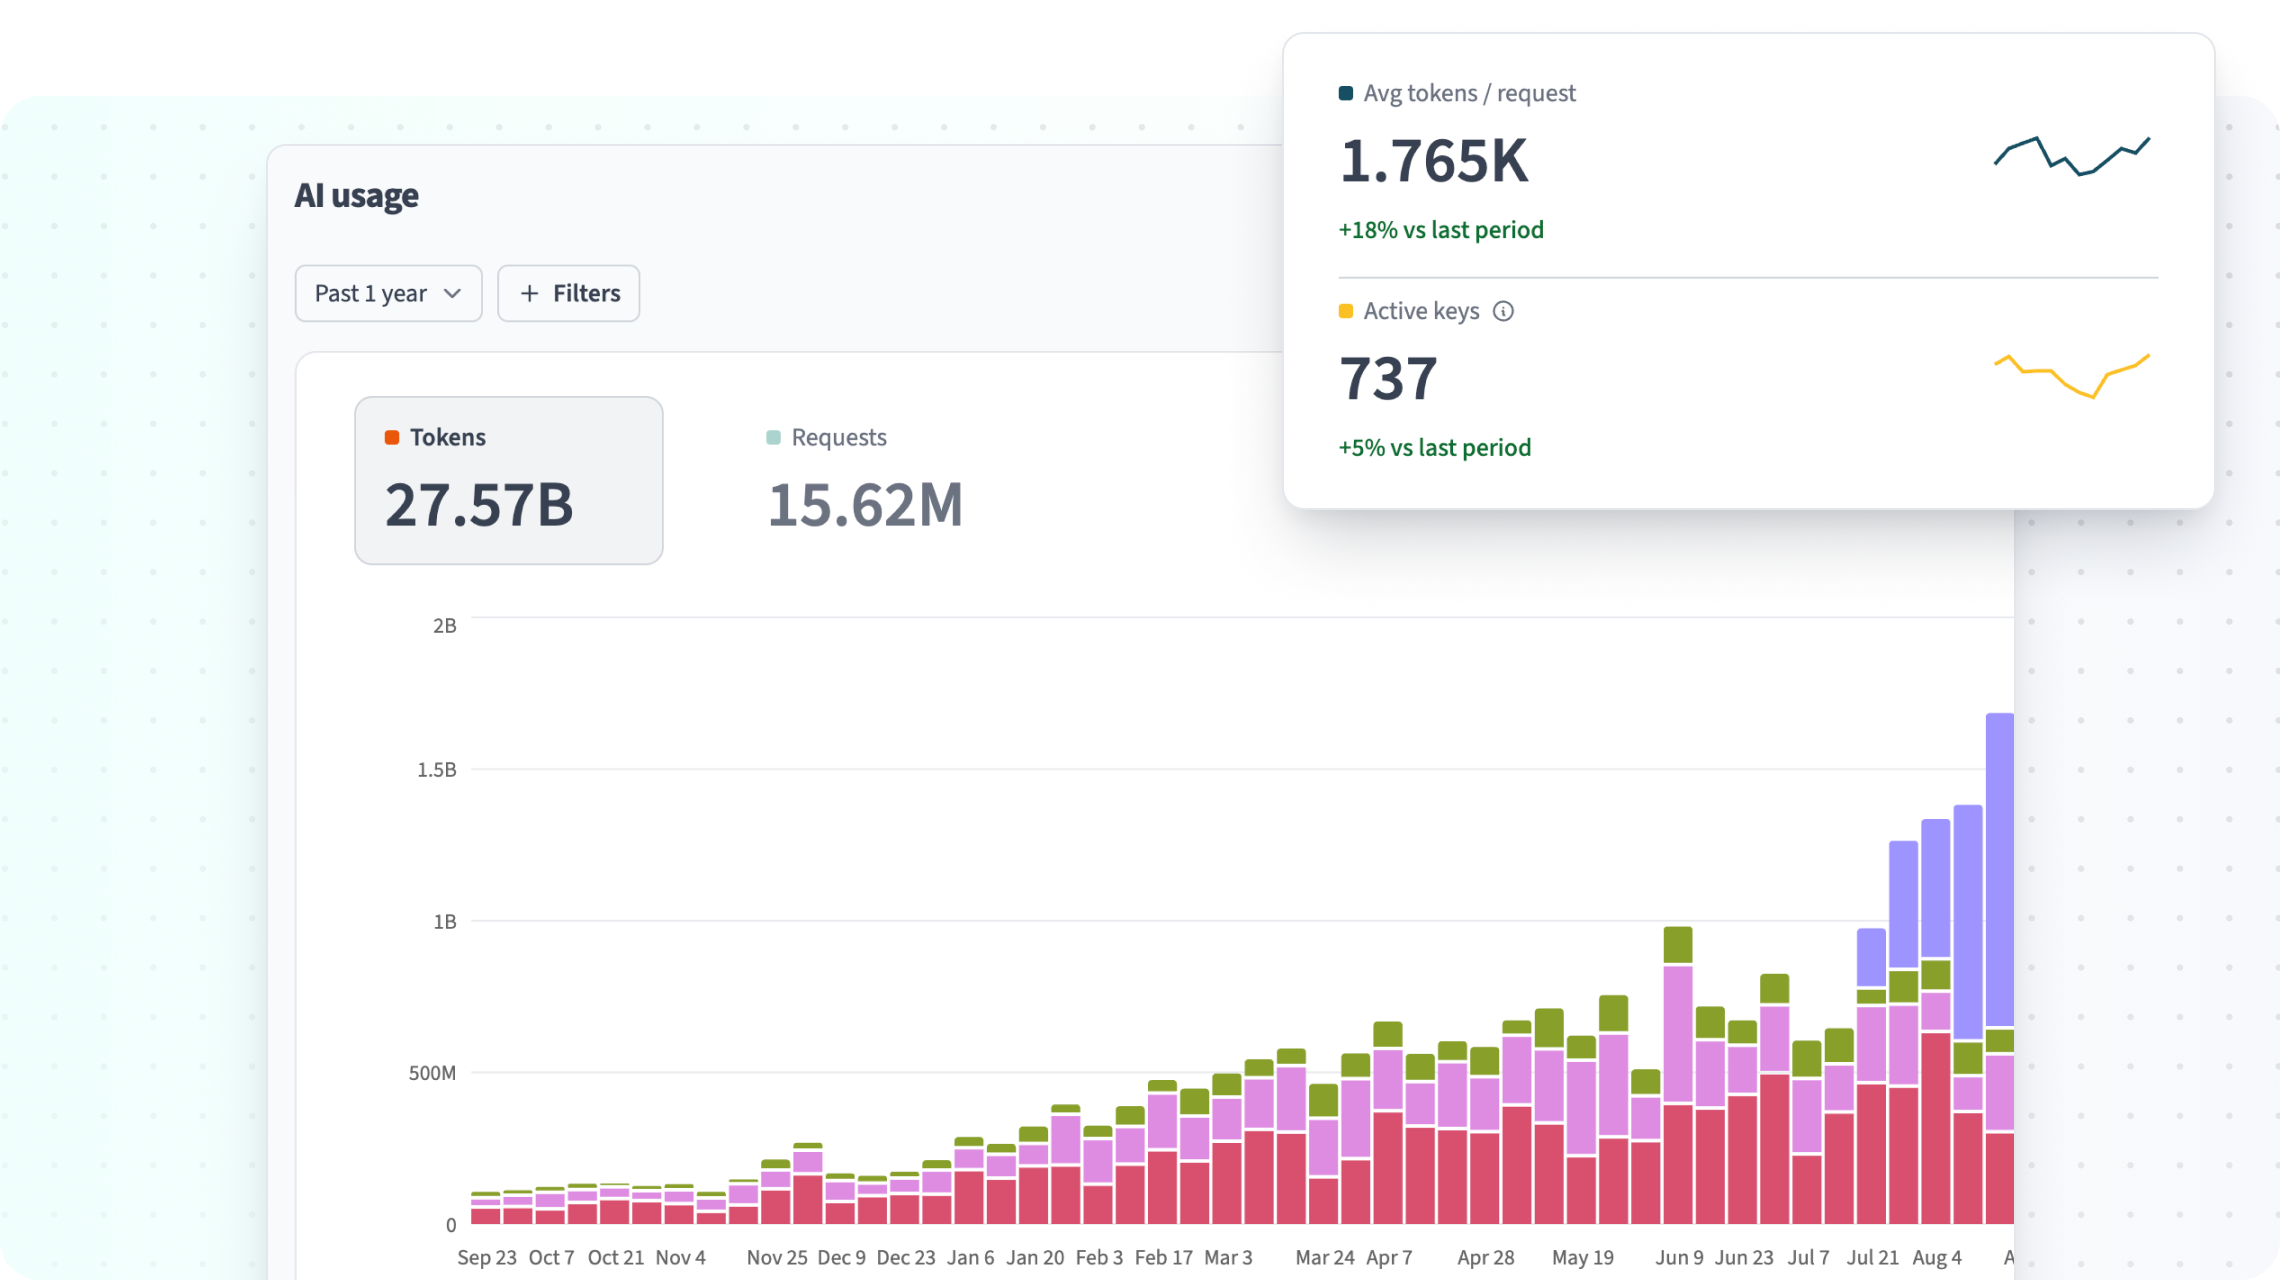2280x1280 pixels.
Task: Click the info icon beside Active keys
Action: click(x=1503, y=311)
